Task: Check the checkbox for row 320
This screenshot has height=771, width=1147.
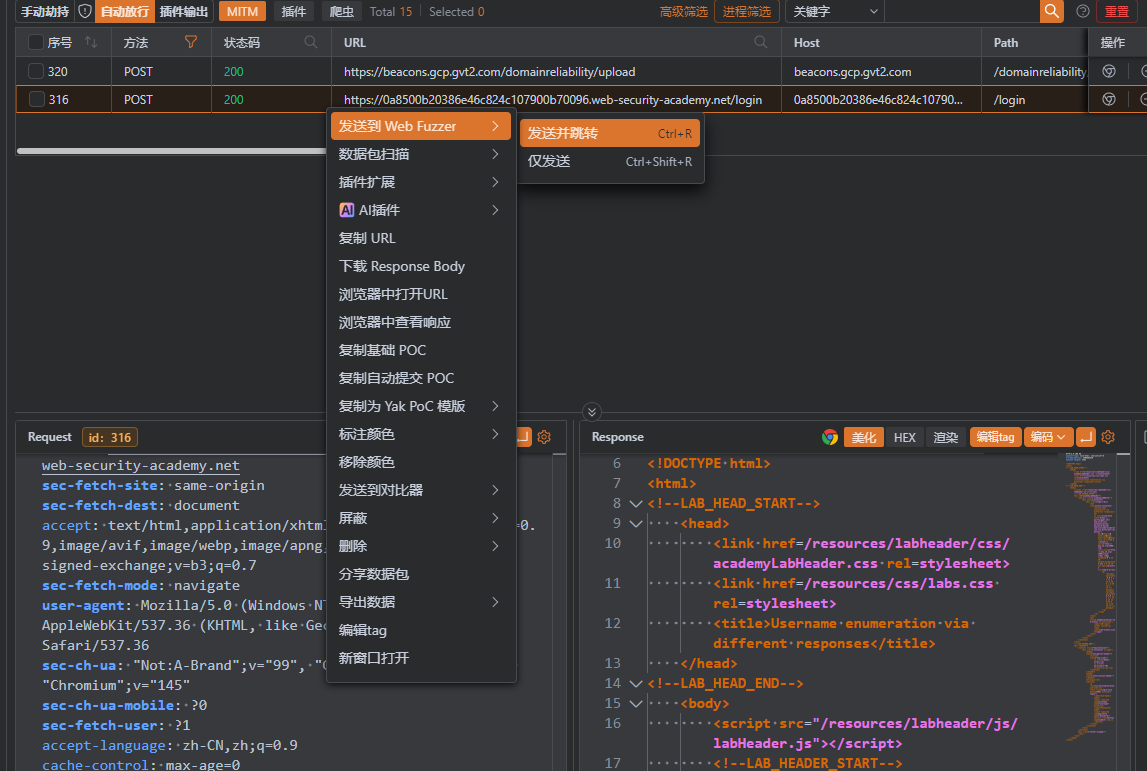Action: coord(36,72)
